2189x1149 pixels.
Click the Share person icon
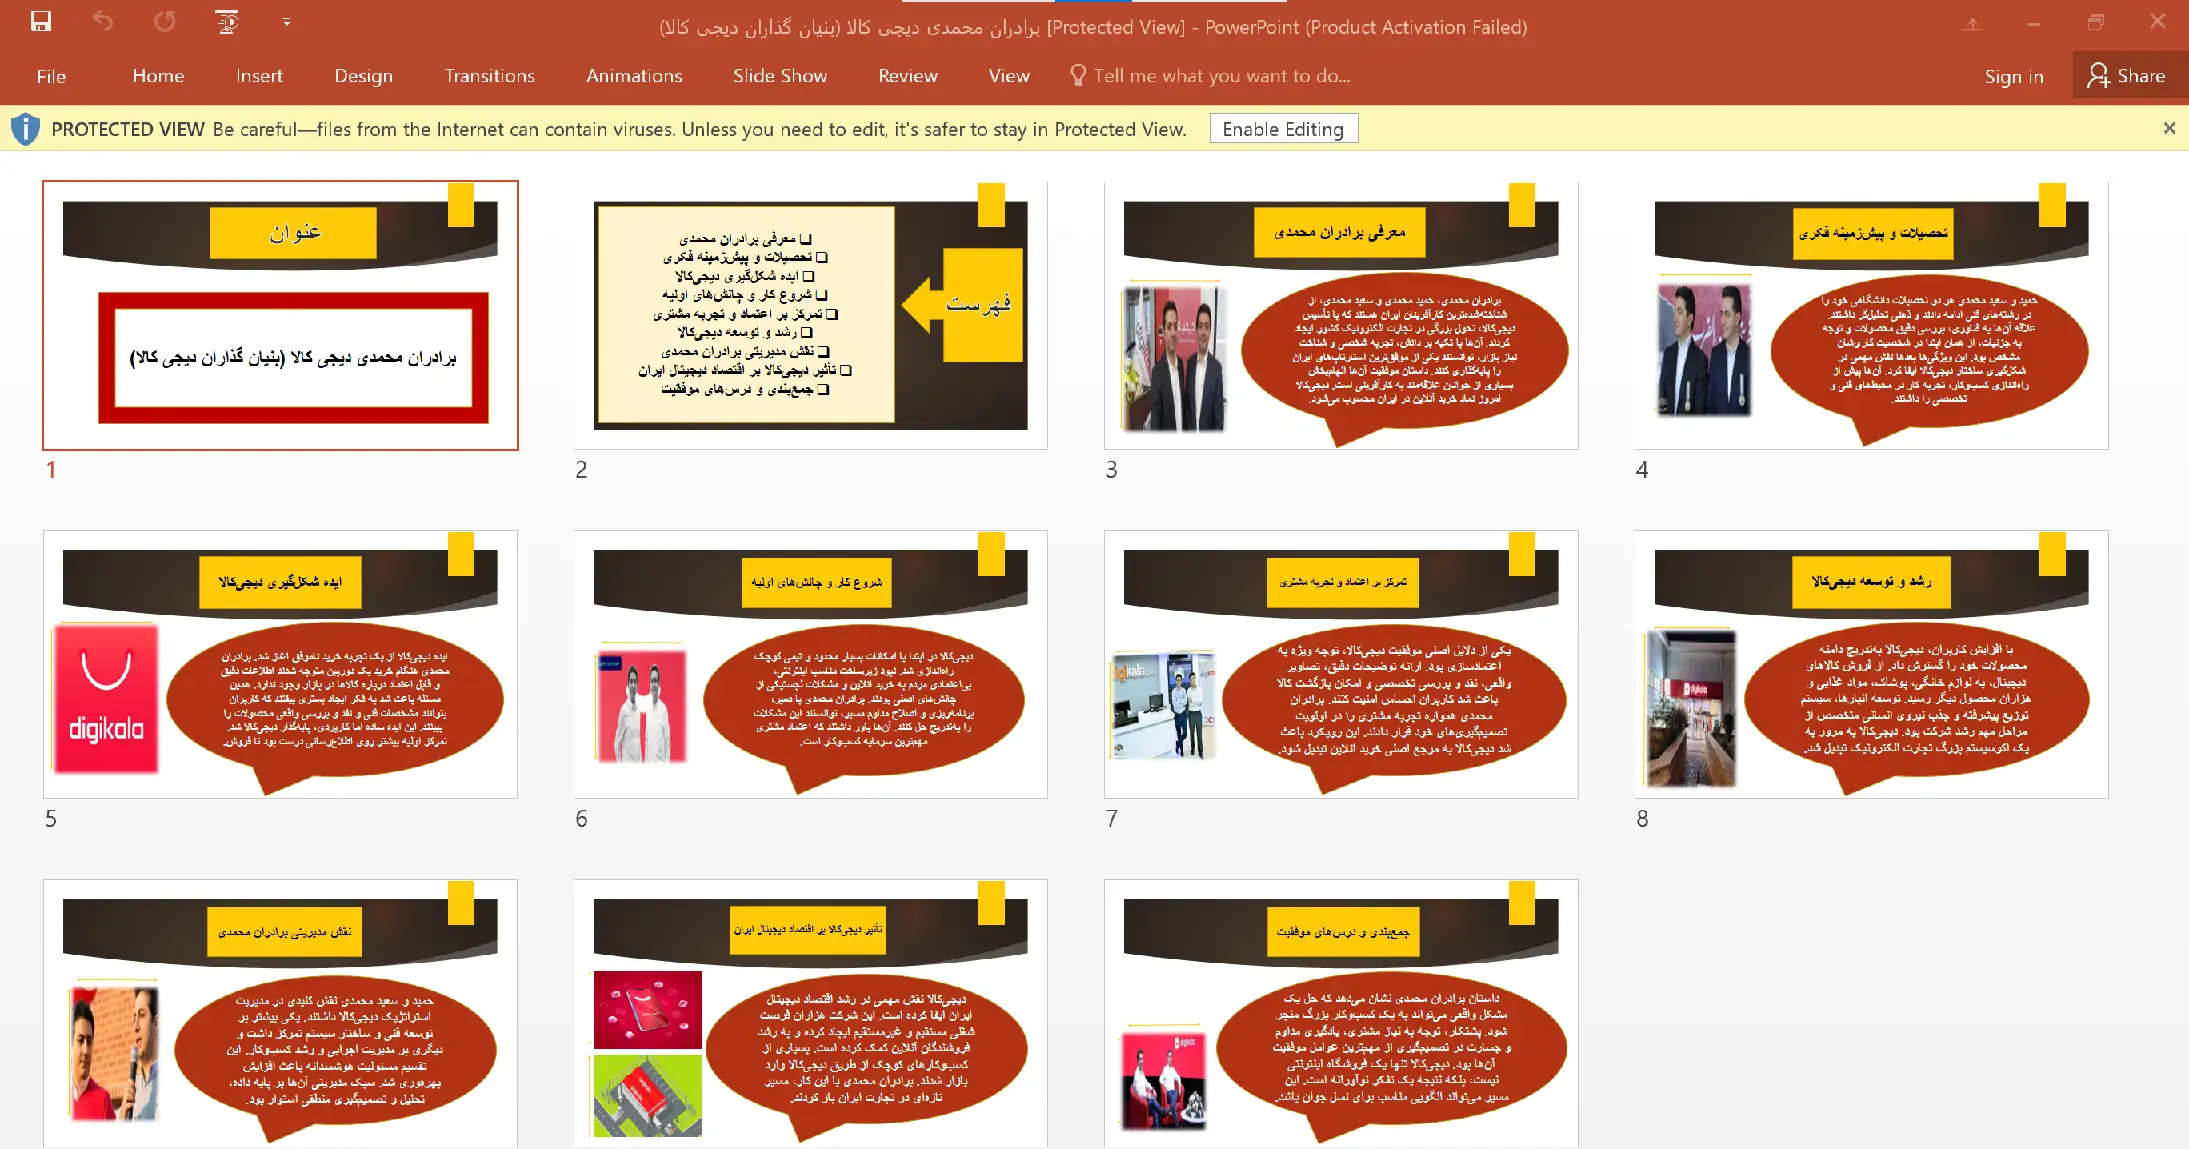(x=2098, y=76)
